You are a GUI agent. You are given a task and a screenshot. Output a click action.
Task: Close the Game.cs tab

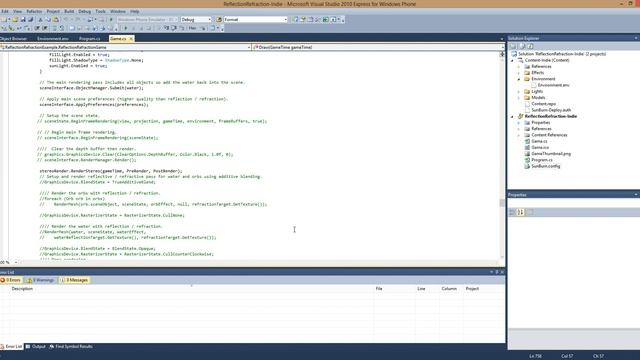click(x=131, y=39)
